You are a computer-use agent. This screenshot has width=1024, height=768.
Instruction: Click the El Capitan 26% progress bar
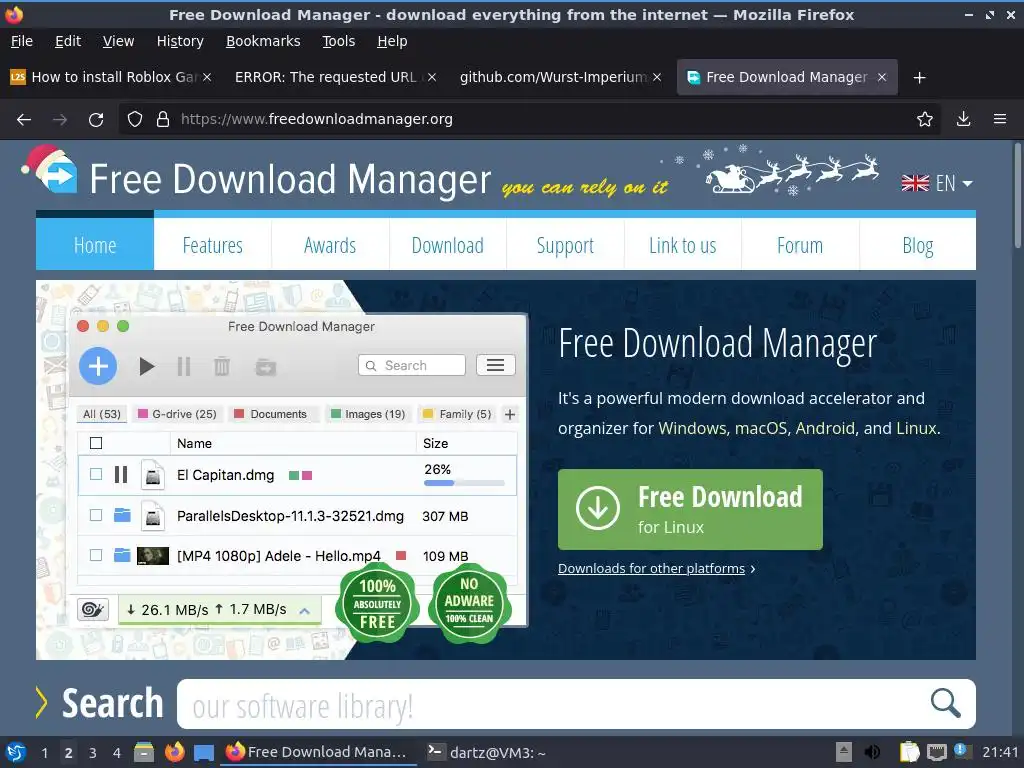[x=464, y=483]
